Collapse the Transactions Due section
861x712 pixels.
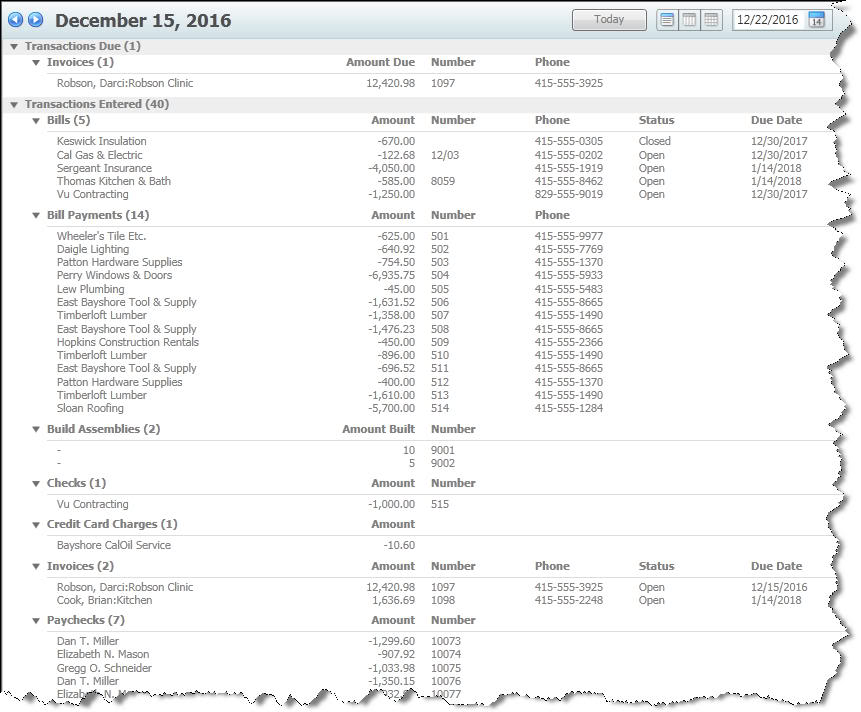[x=14, y=46]
